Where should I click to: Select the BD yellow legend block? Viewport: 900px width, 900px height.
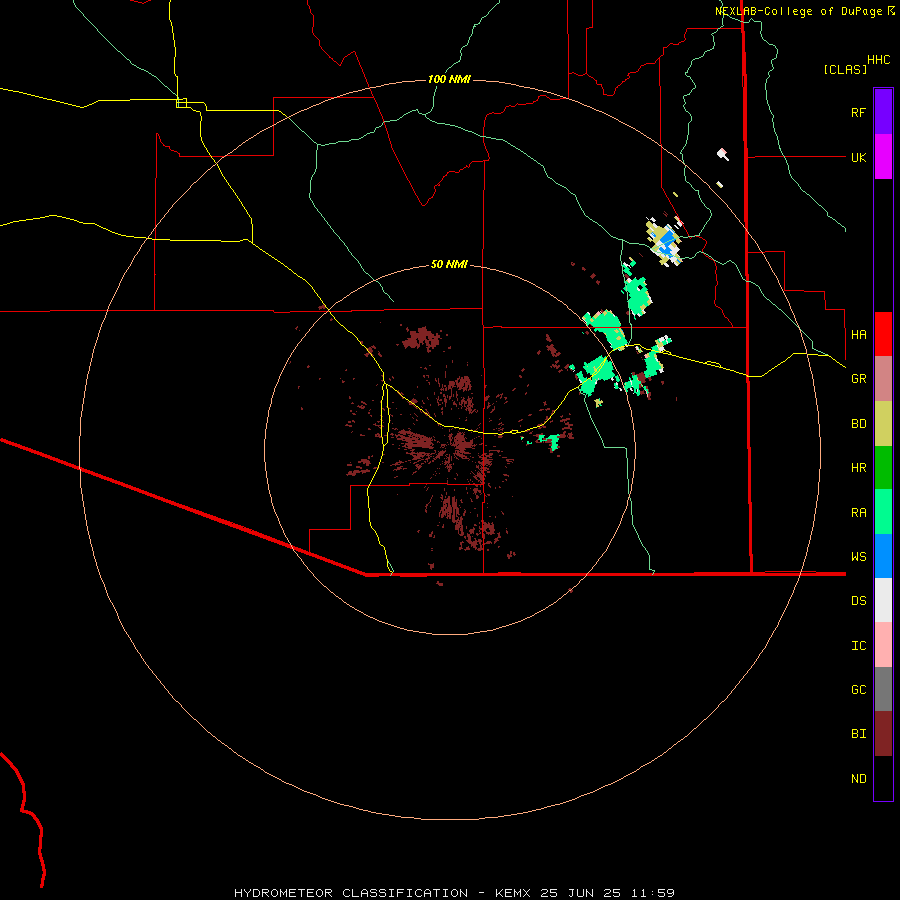pyautogui.click(x=883, y=424)
